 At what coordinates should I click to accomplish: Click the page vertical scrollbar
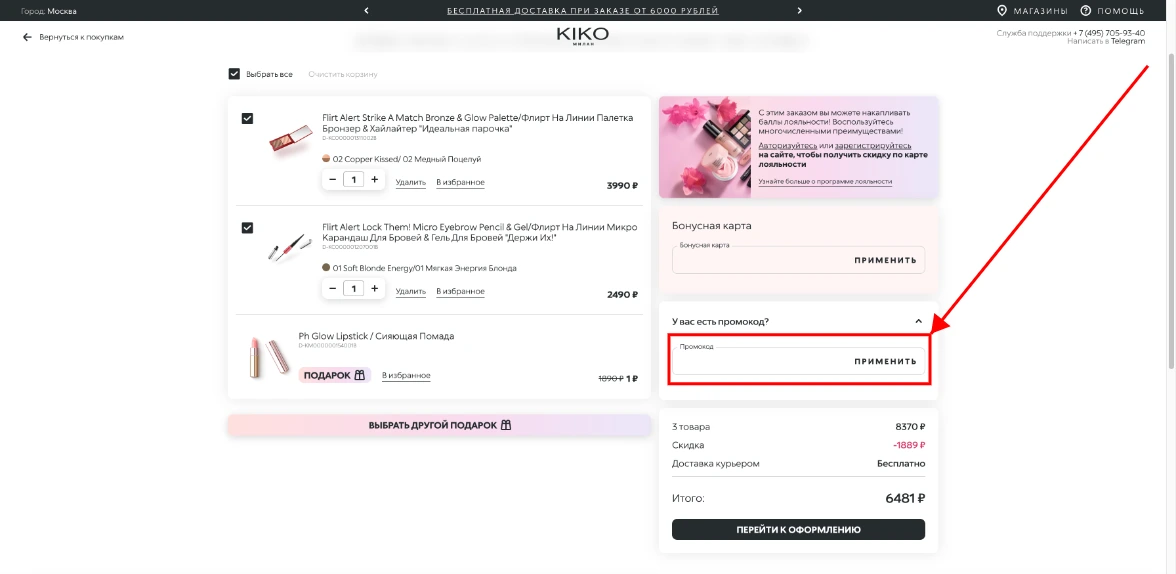tap(1171, 210)
